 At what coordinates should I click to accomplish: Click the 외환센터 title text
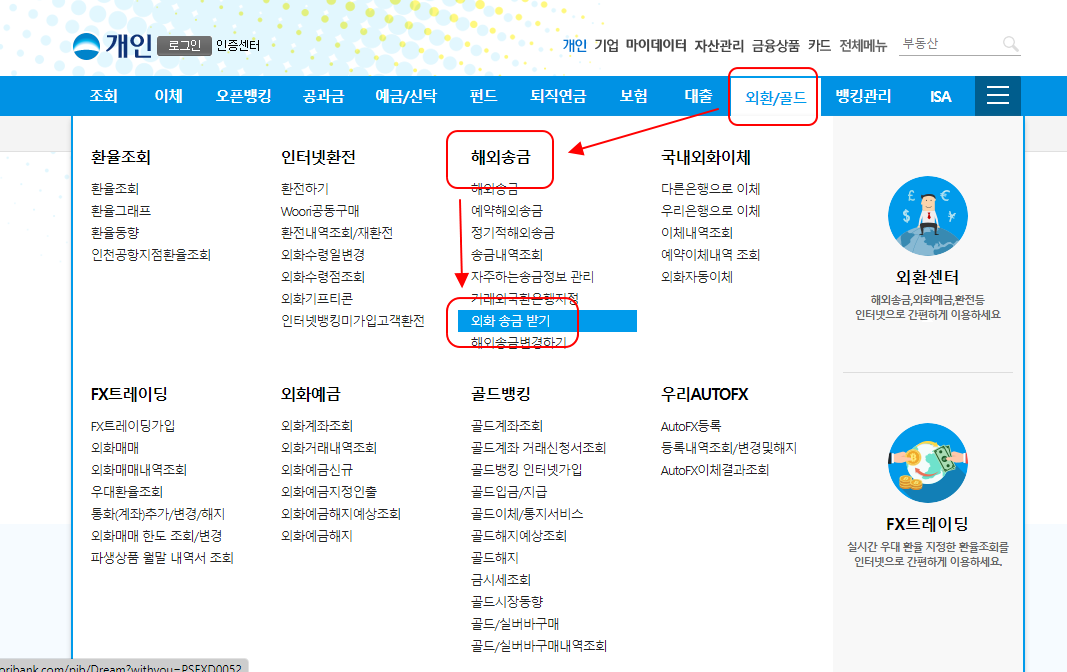click(928, 277)
